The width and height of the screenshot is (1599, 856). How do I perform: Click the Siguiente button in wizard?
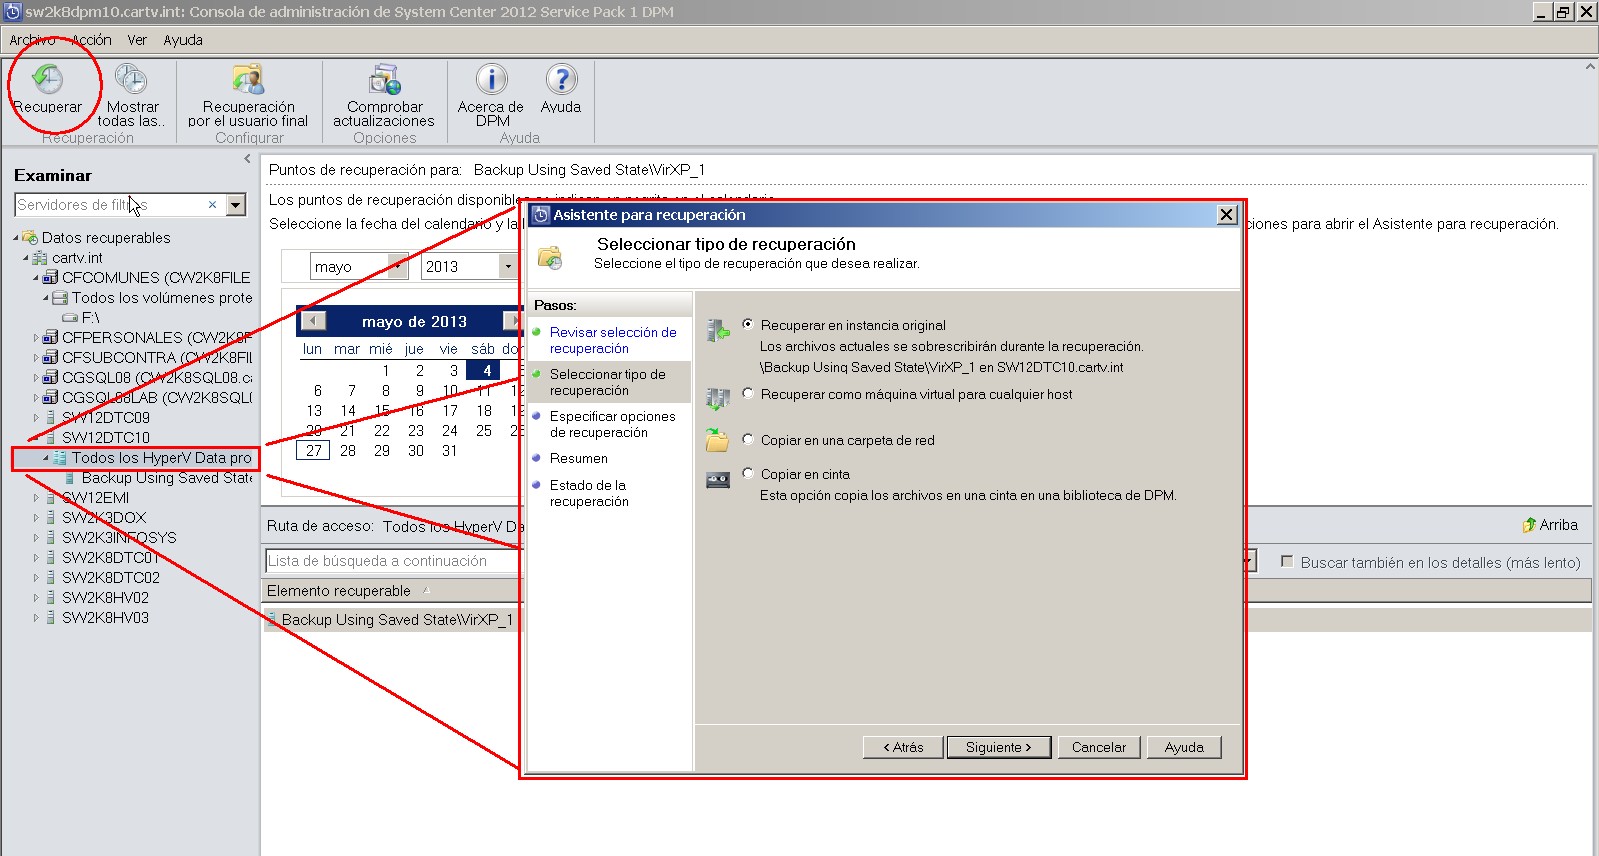click(x=999, y=747)
